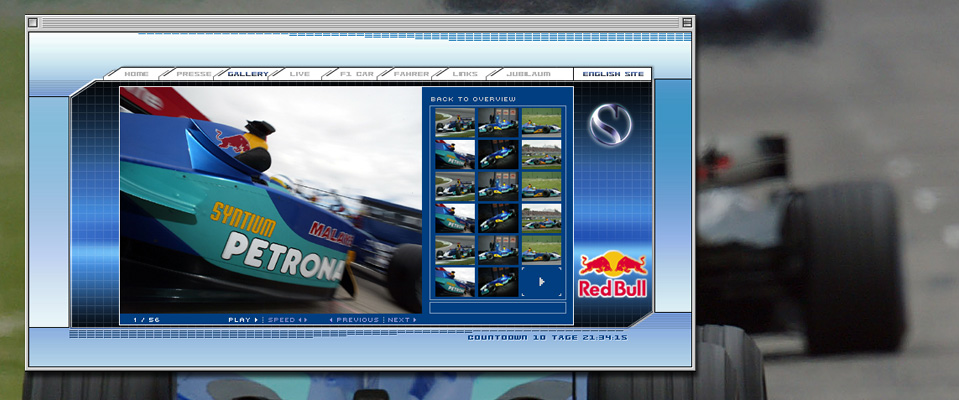This screenshot has height=400, width=959.
Task: Advance to Next gallery image
Action: point(402,320)
